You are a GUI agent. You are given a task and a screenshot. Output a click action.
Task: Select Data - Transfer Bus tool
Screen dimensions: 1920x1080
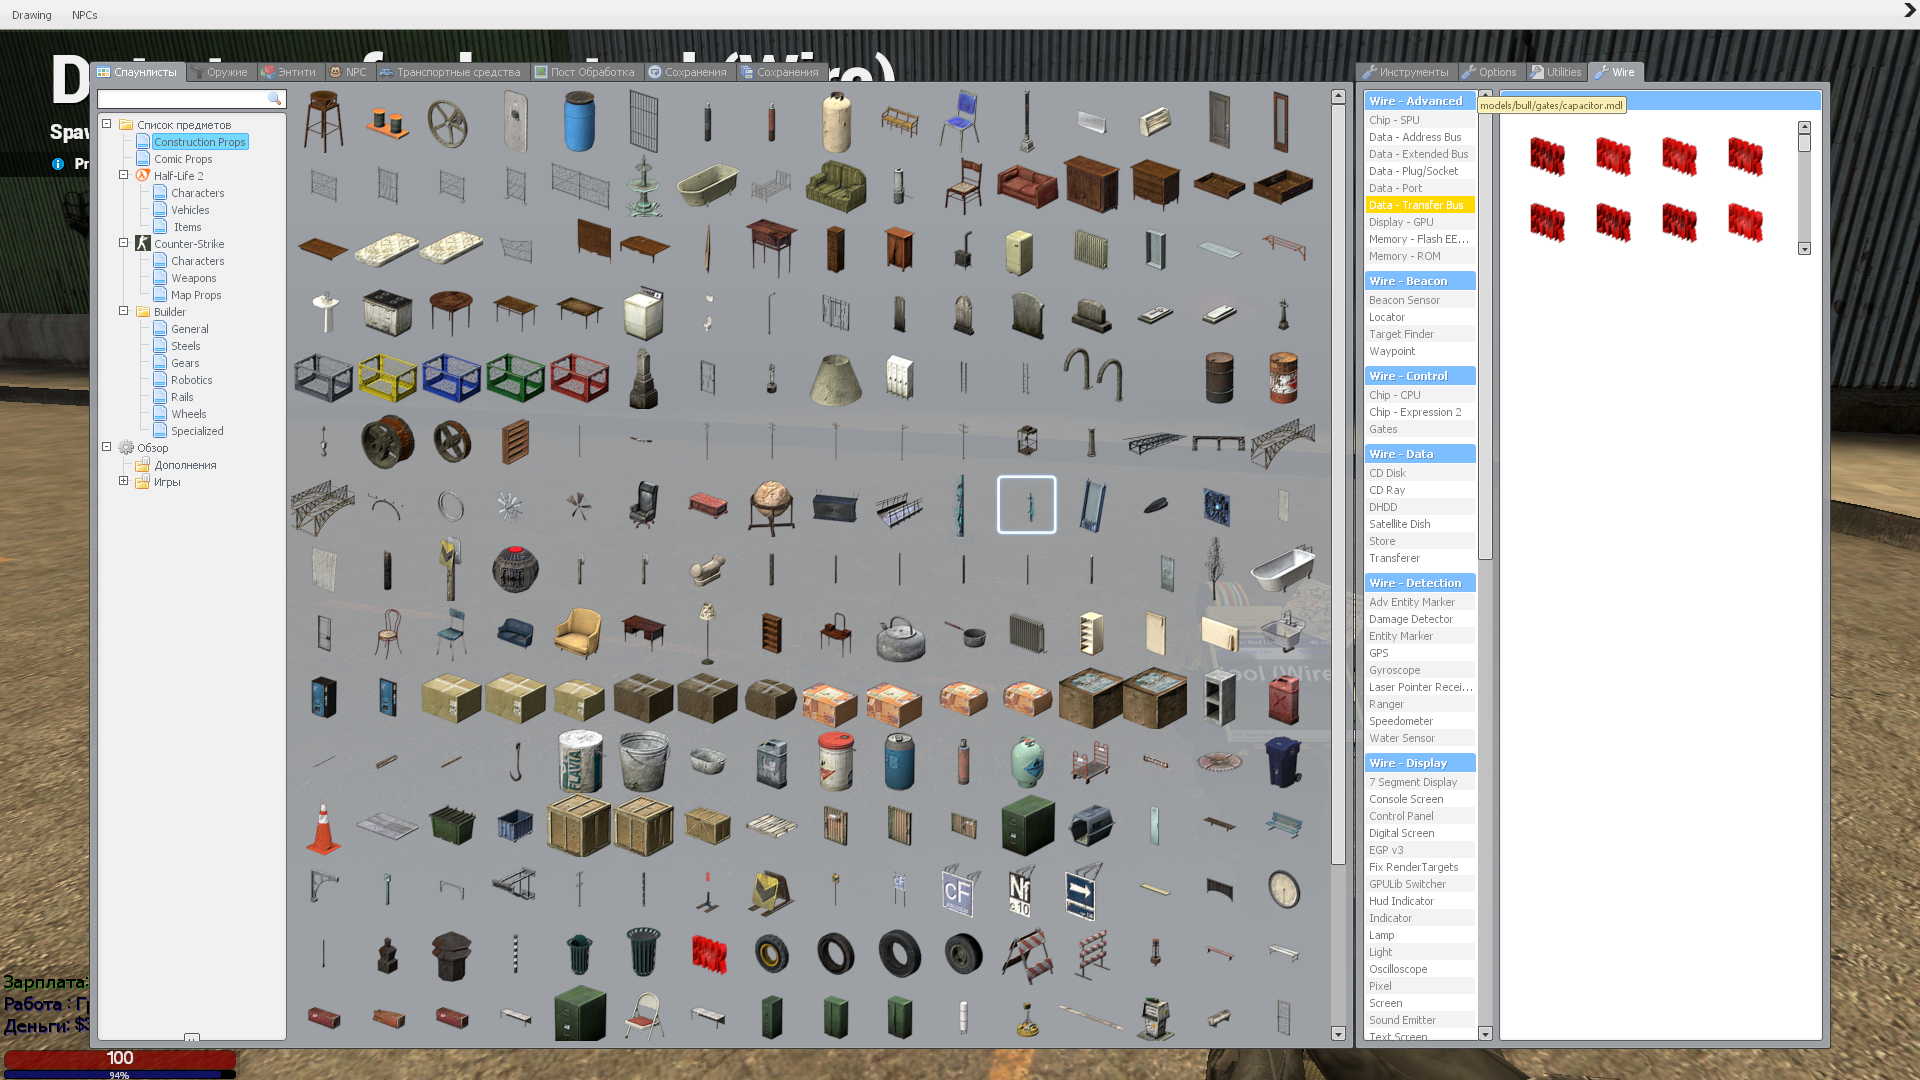(x=1420, y=205)
